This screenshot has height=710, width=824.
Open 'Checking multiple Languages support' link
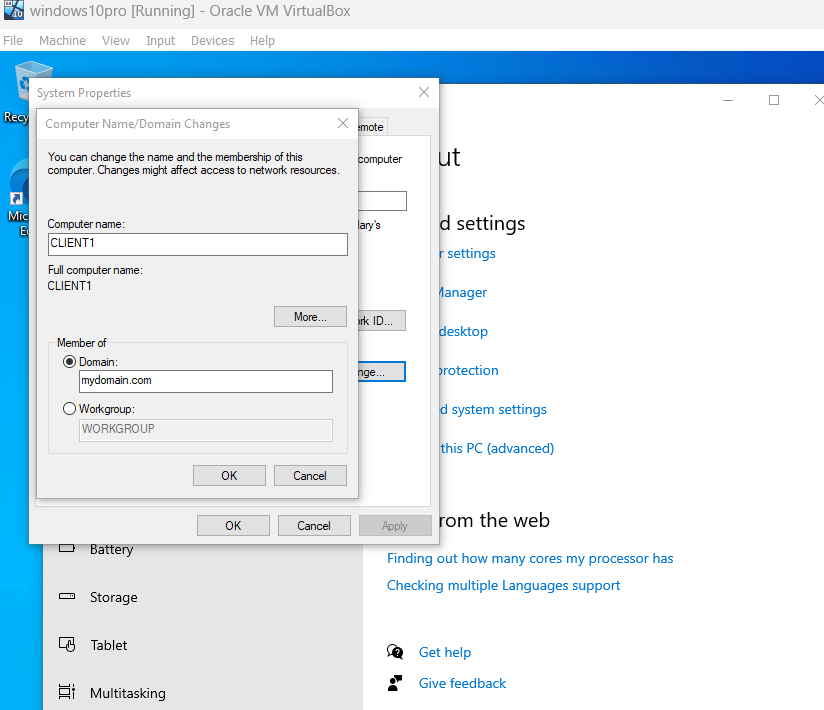tap(503, 585)
